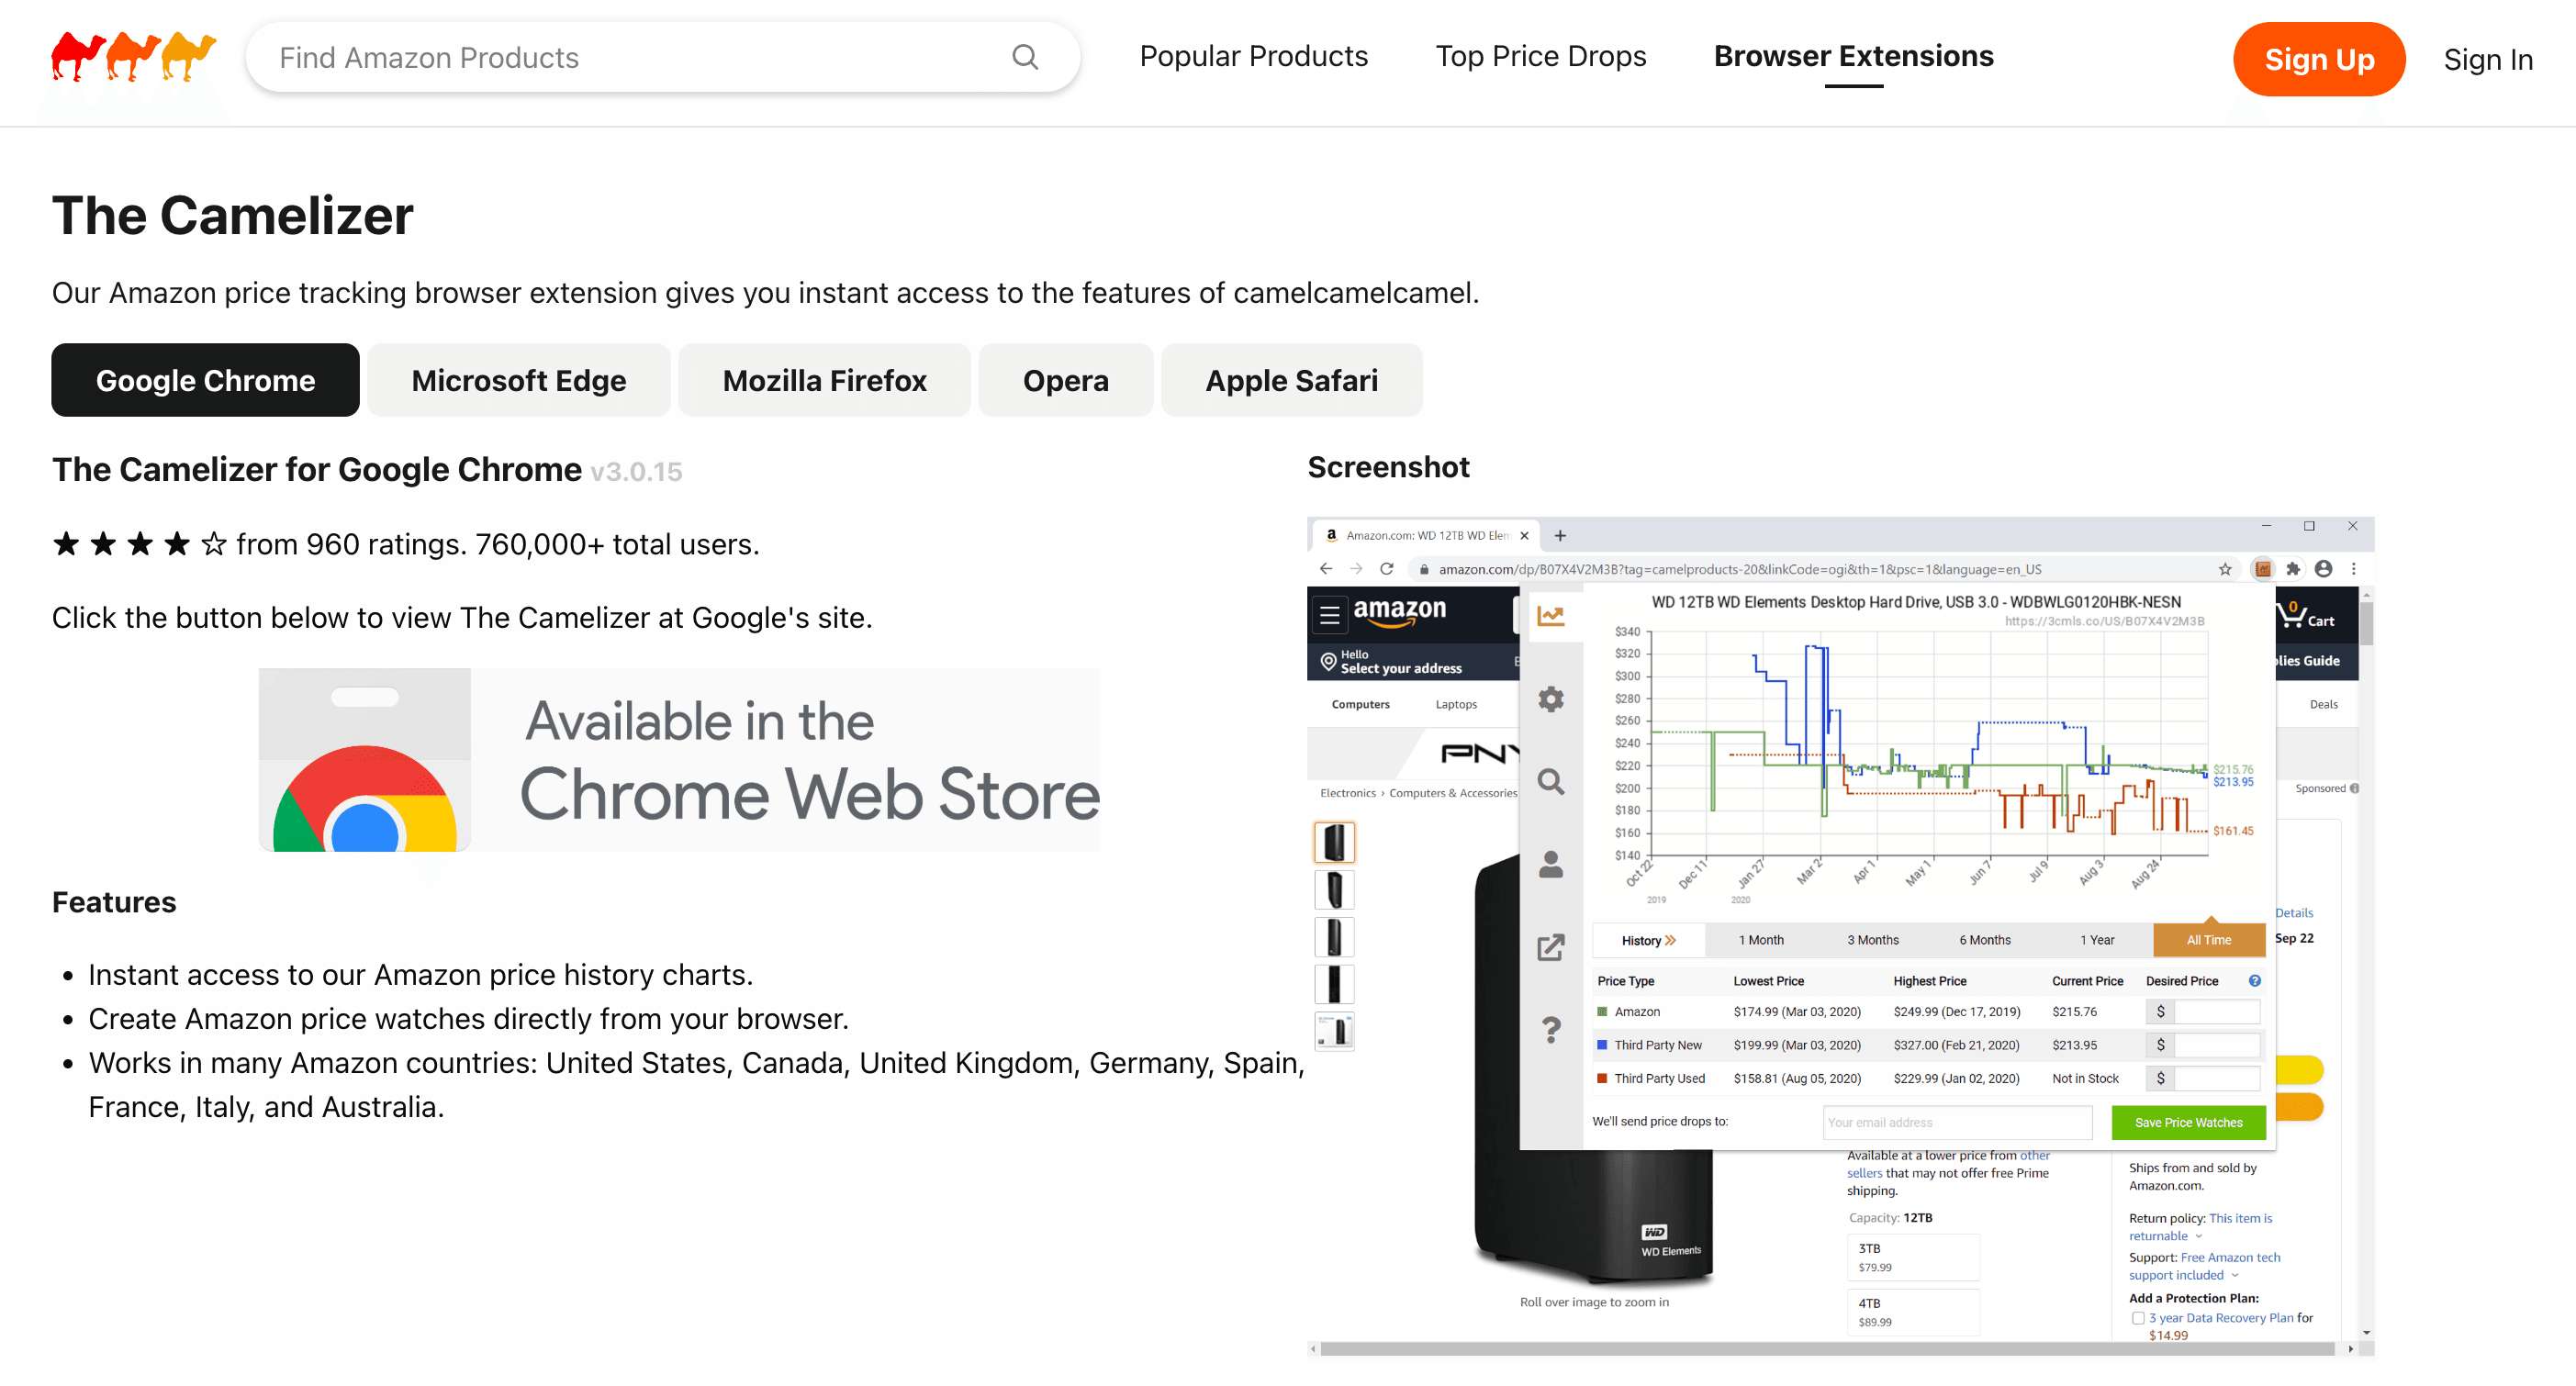2576x1386 pixels.
Task: Choose the Opera extension tab
Action: pyautogui.click(x=1065, y=380)
